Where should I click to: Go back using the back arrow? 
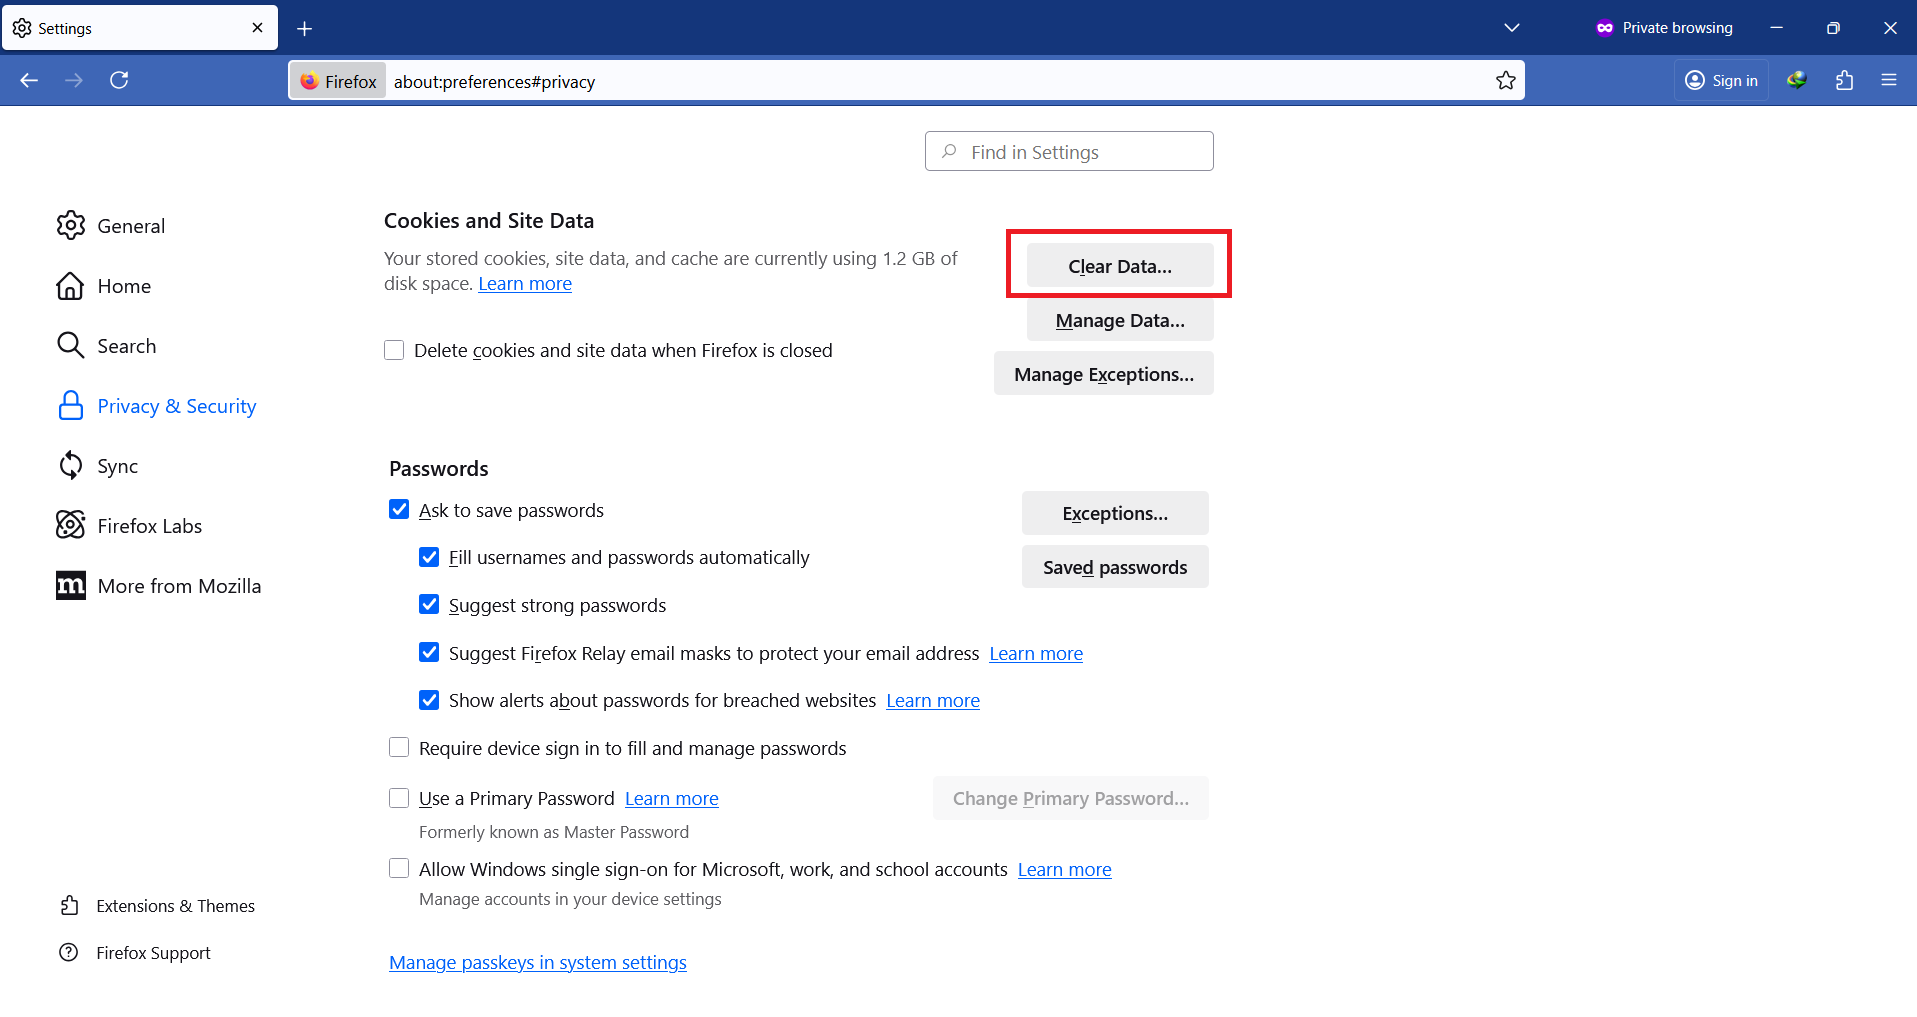(29, 80)
